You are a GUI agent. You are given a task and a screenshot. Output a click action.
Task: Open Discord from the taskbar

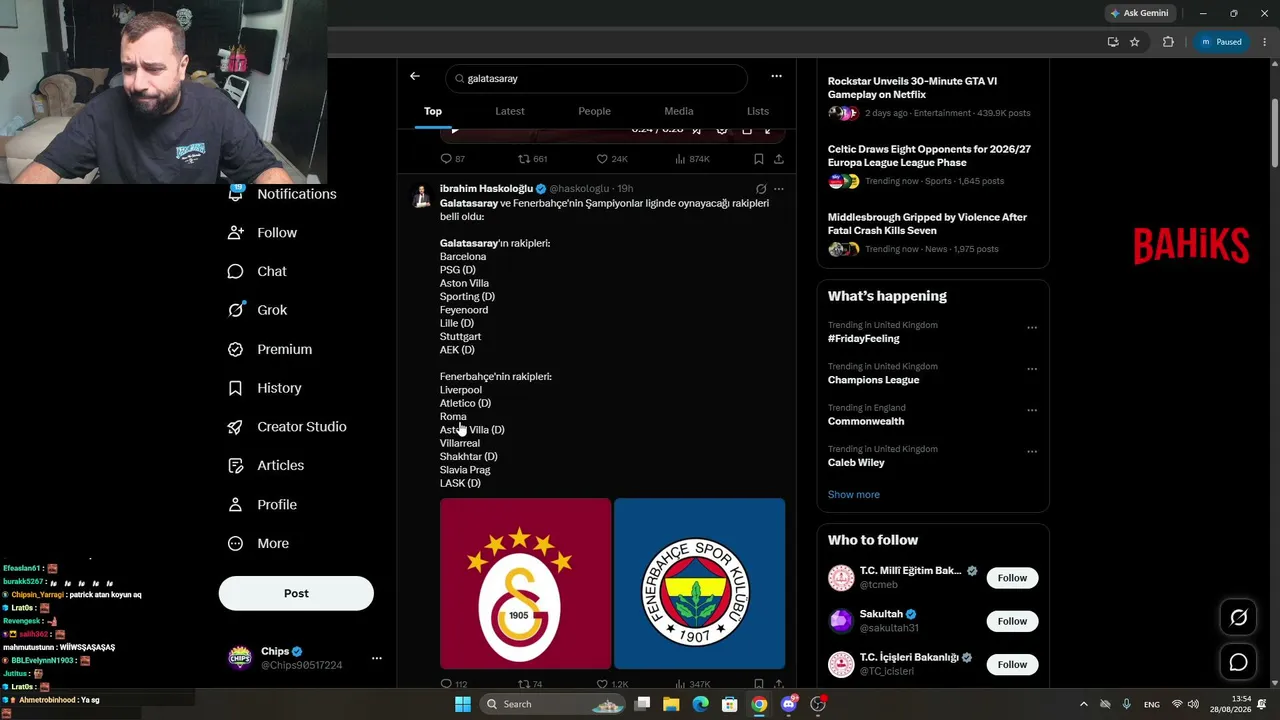pyautogui.click(x=789, y=704)
